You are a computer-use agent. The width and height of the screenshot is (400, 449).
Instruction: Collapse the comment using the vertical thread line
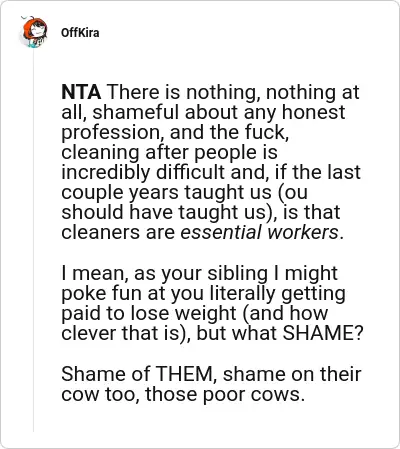(33, 240)
